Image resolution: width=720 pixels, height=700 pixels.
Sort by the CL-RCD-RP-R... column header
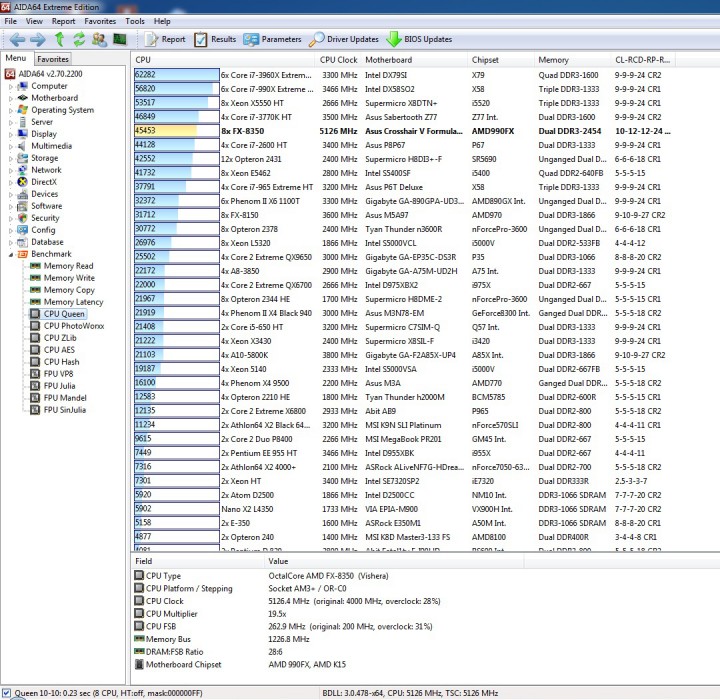point(643,60)
